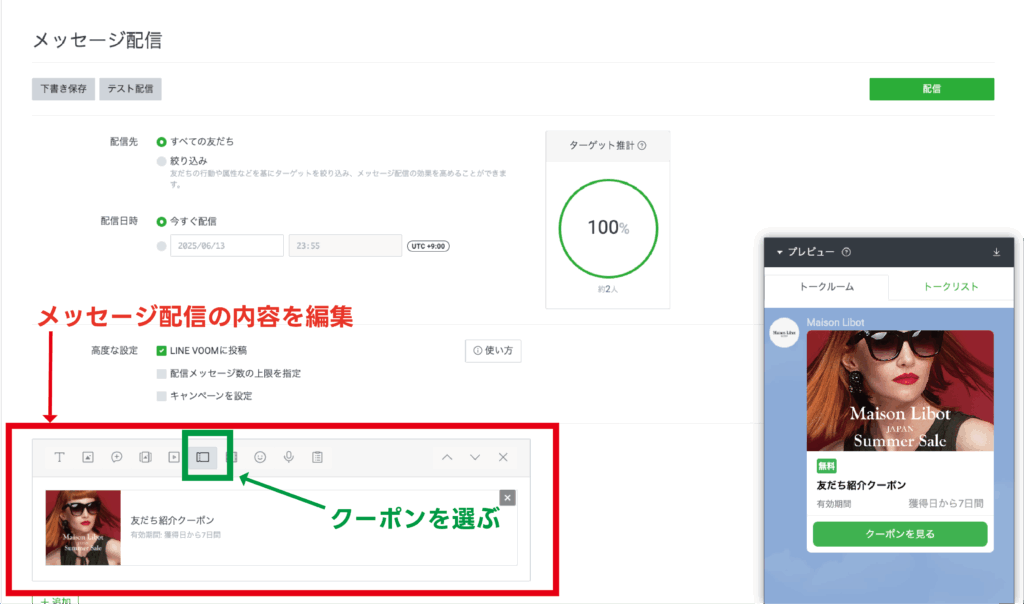Choose the survey clipboard icon

(318, 457)
